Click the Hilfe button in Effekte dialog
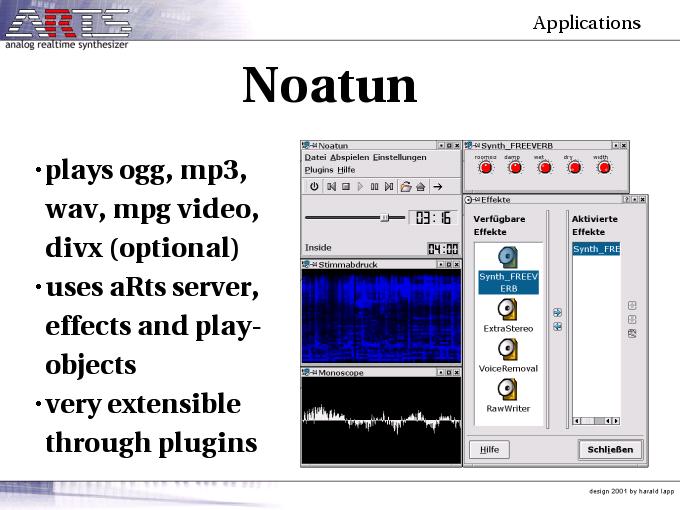The width and height of the screenshot is (680, 510). [x=490, y=450]
